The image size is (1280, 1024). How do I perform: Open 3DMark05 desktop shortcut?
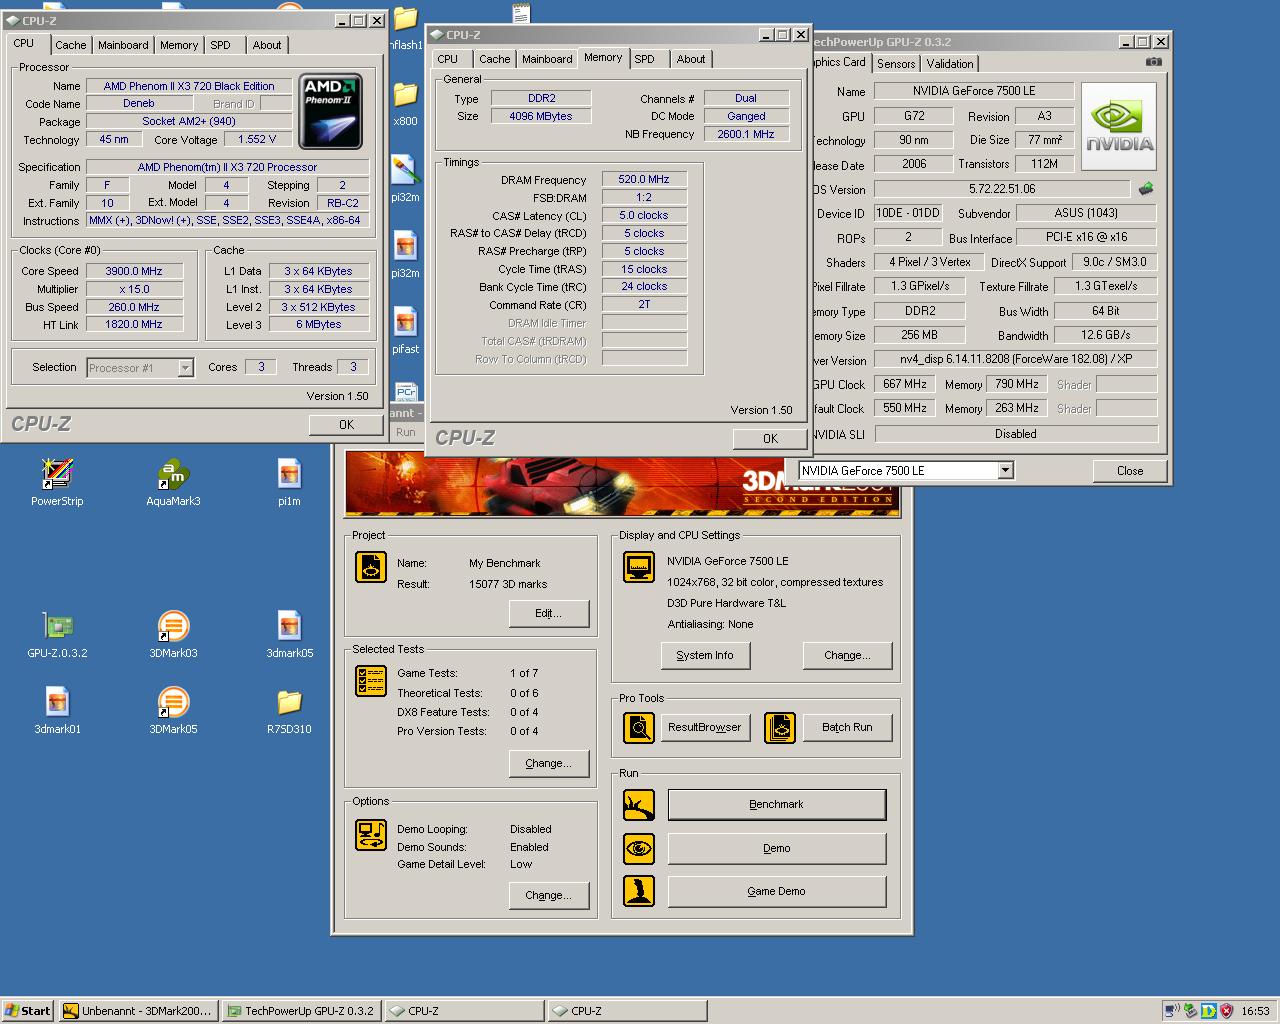(x=173, y=710)
